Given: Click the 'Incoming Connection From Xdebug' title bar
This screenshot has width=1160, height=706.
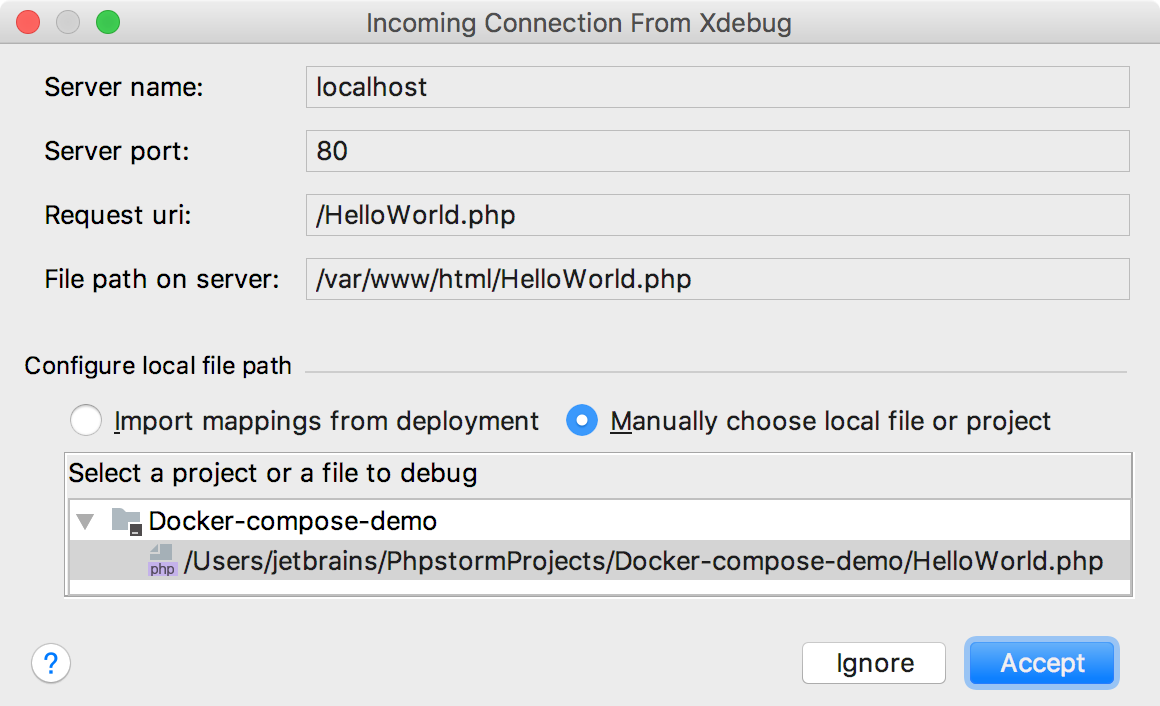Looking at the screenshot, I should click(x=579, y=22).
